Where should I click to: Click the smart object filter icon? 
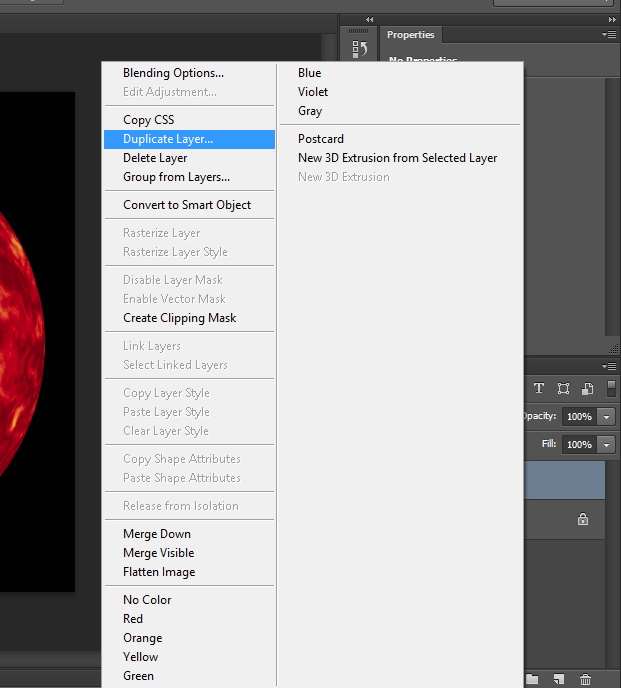588,388
